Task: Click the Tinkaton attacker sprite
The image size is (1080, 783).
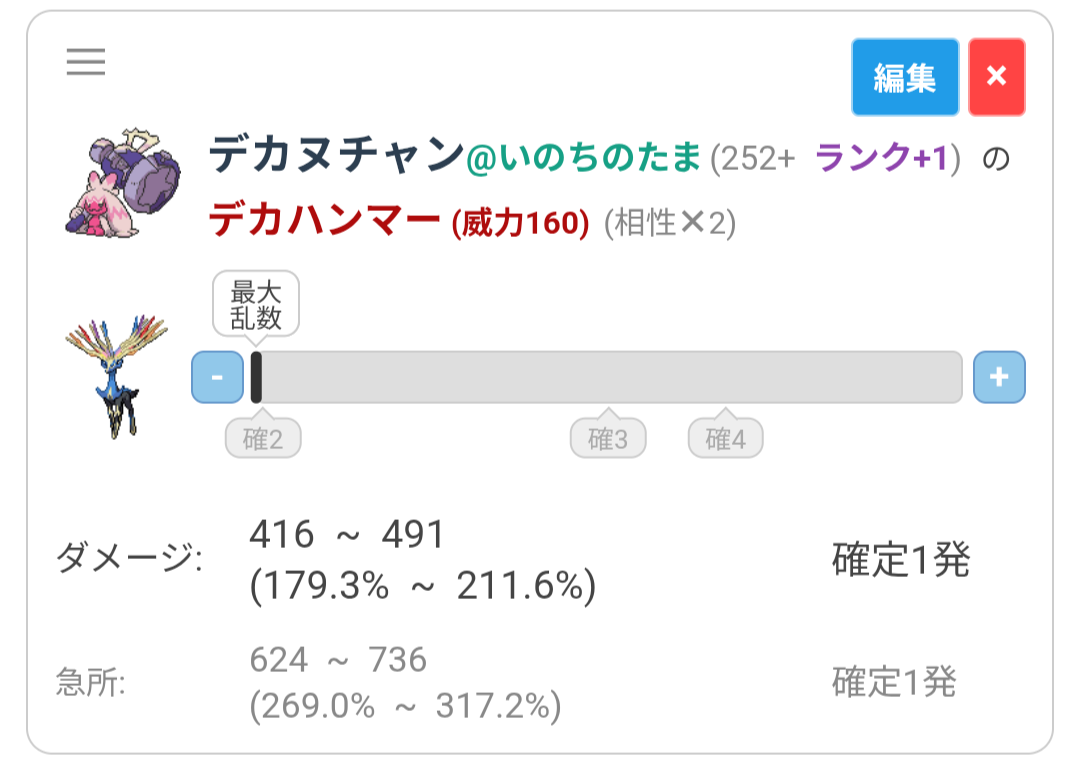Action: 124,181
